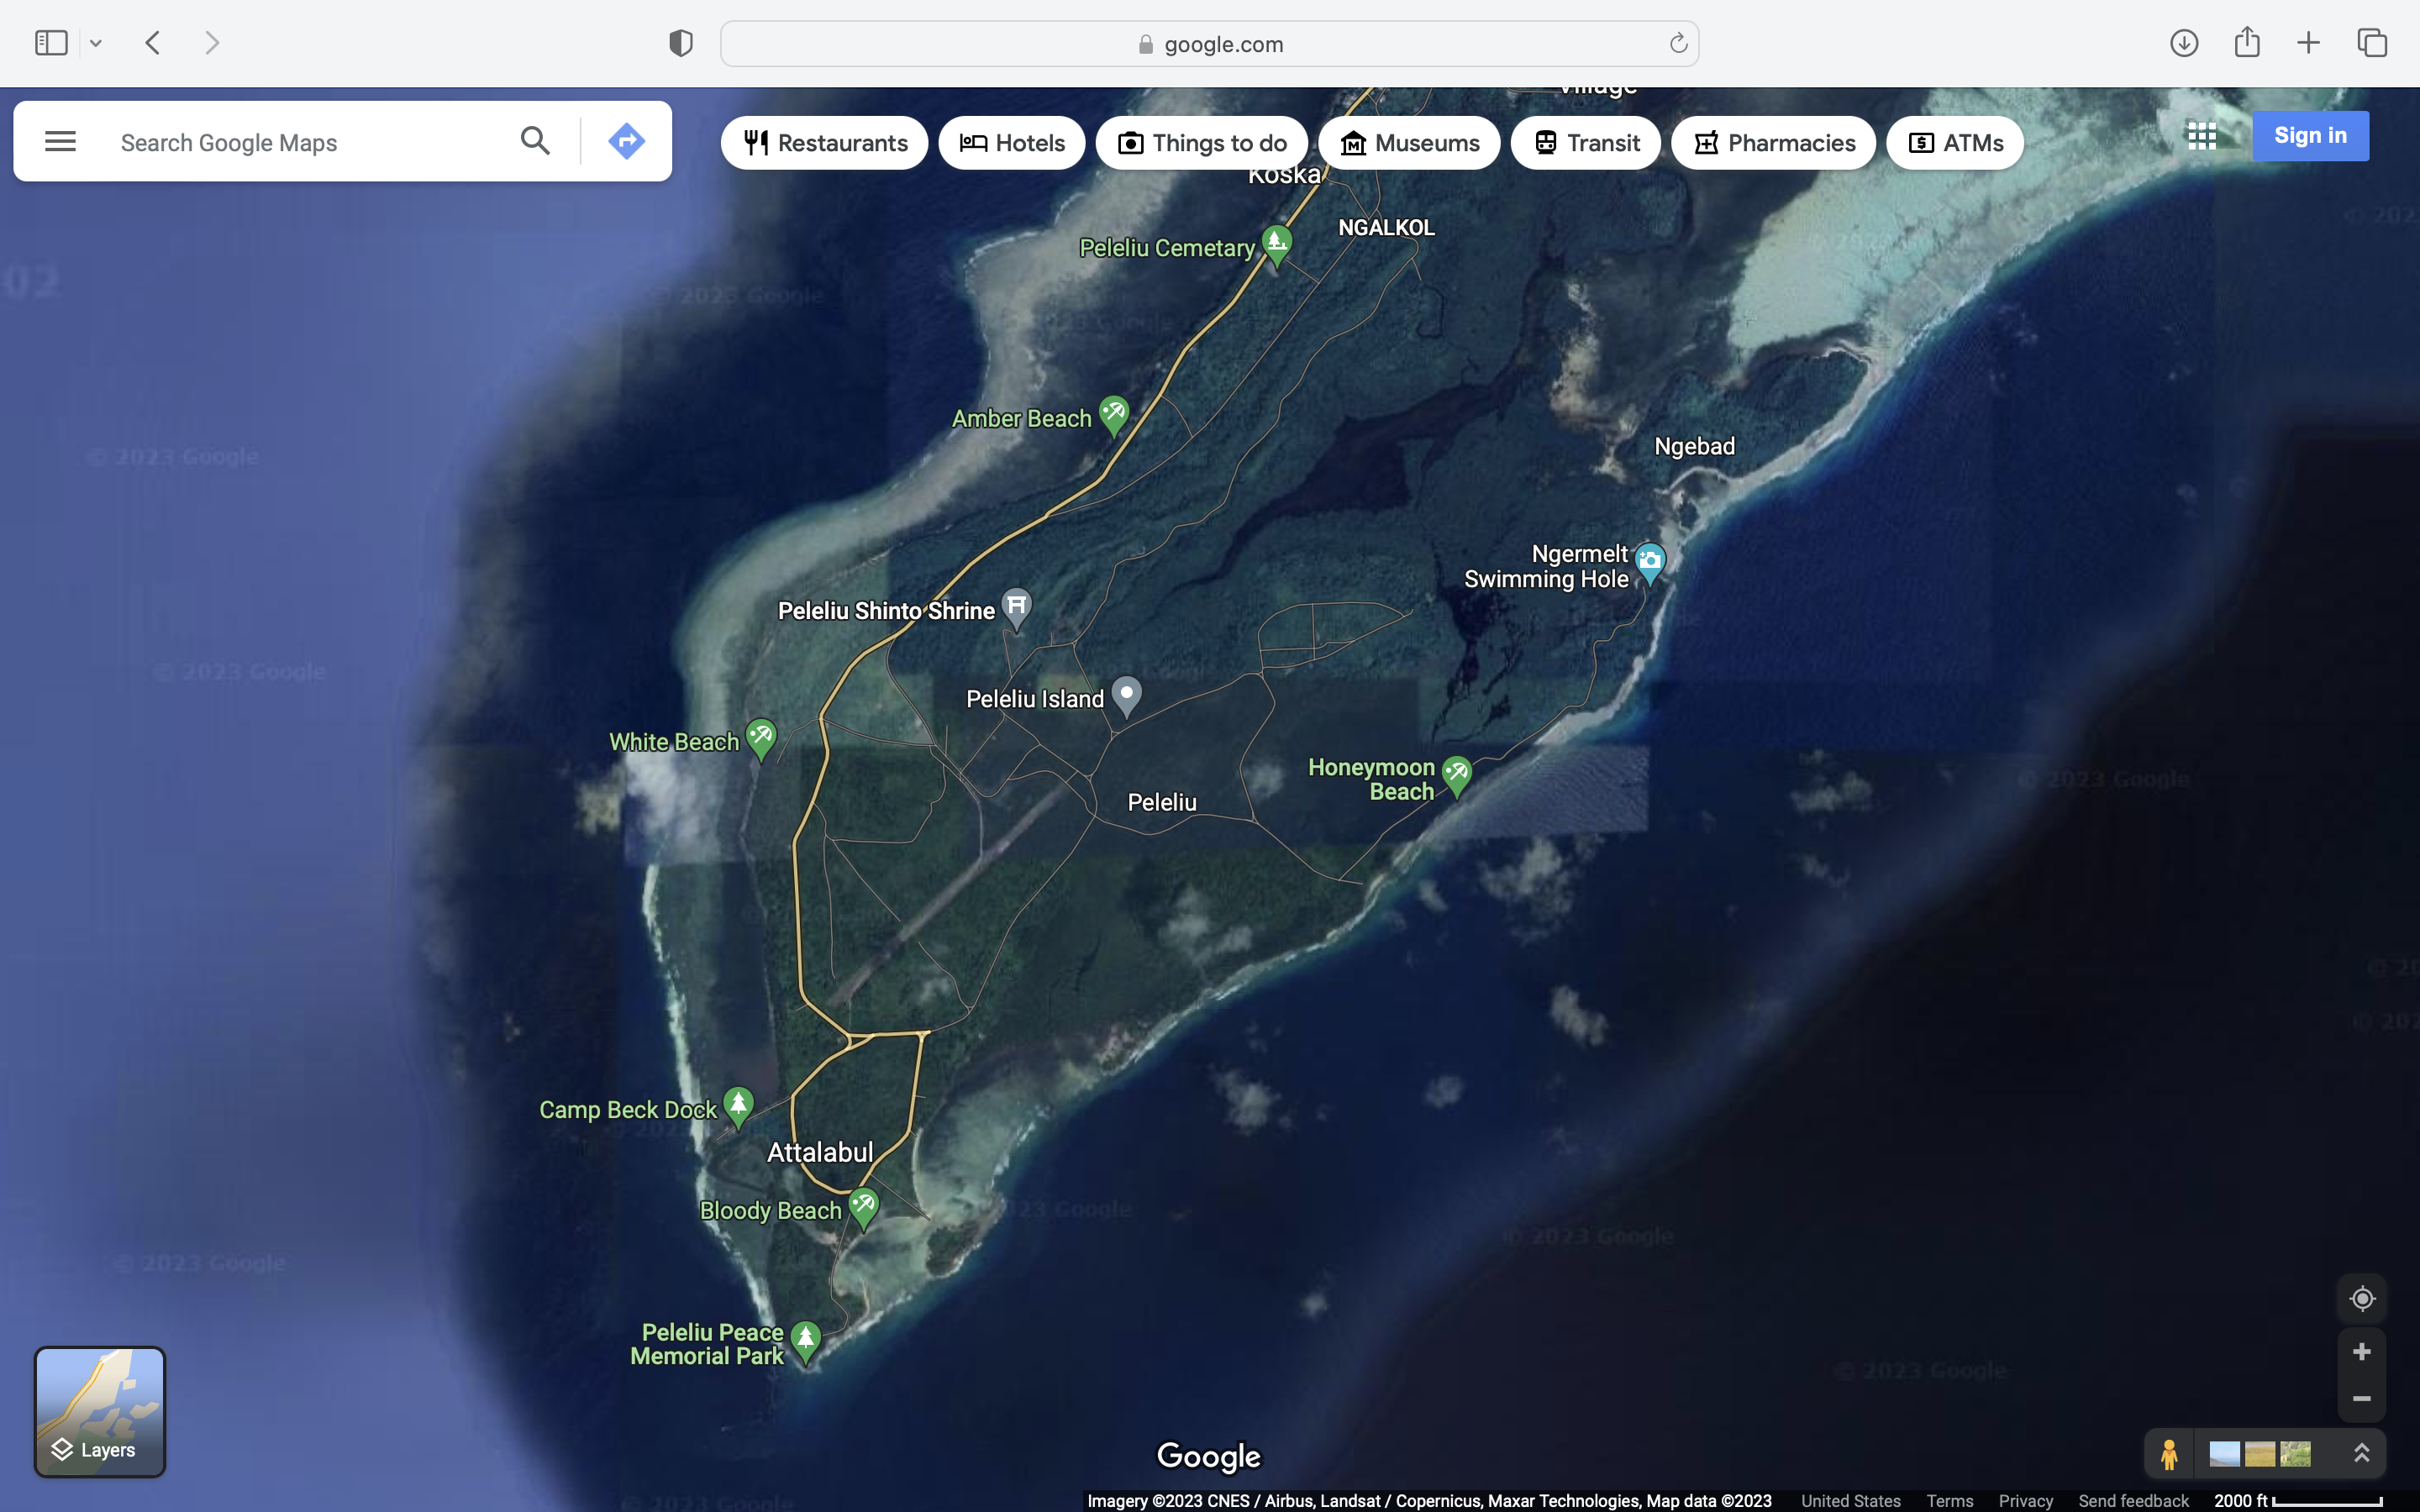The image size is (2420, 1512).
Task: Select the Things to do chip
Action: tap(1201, 143)
